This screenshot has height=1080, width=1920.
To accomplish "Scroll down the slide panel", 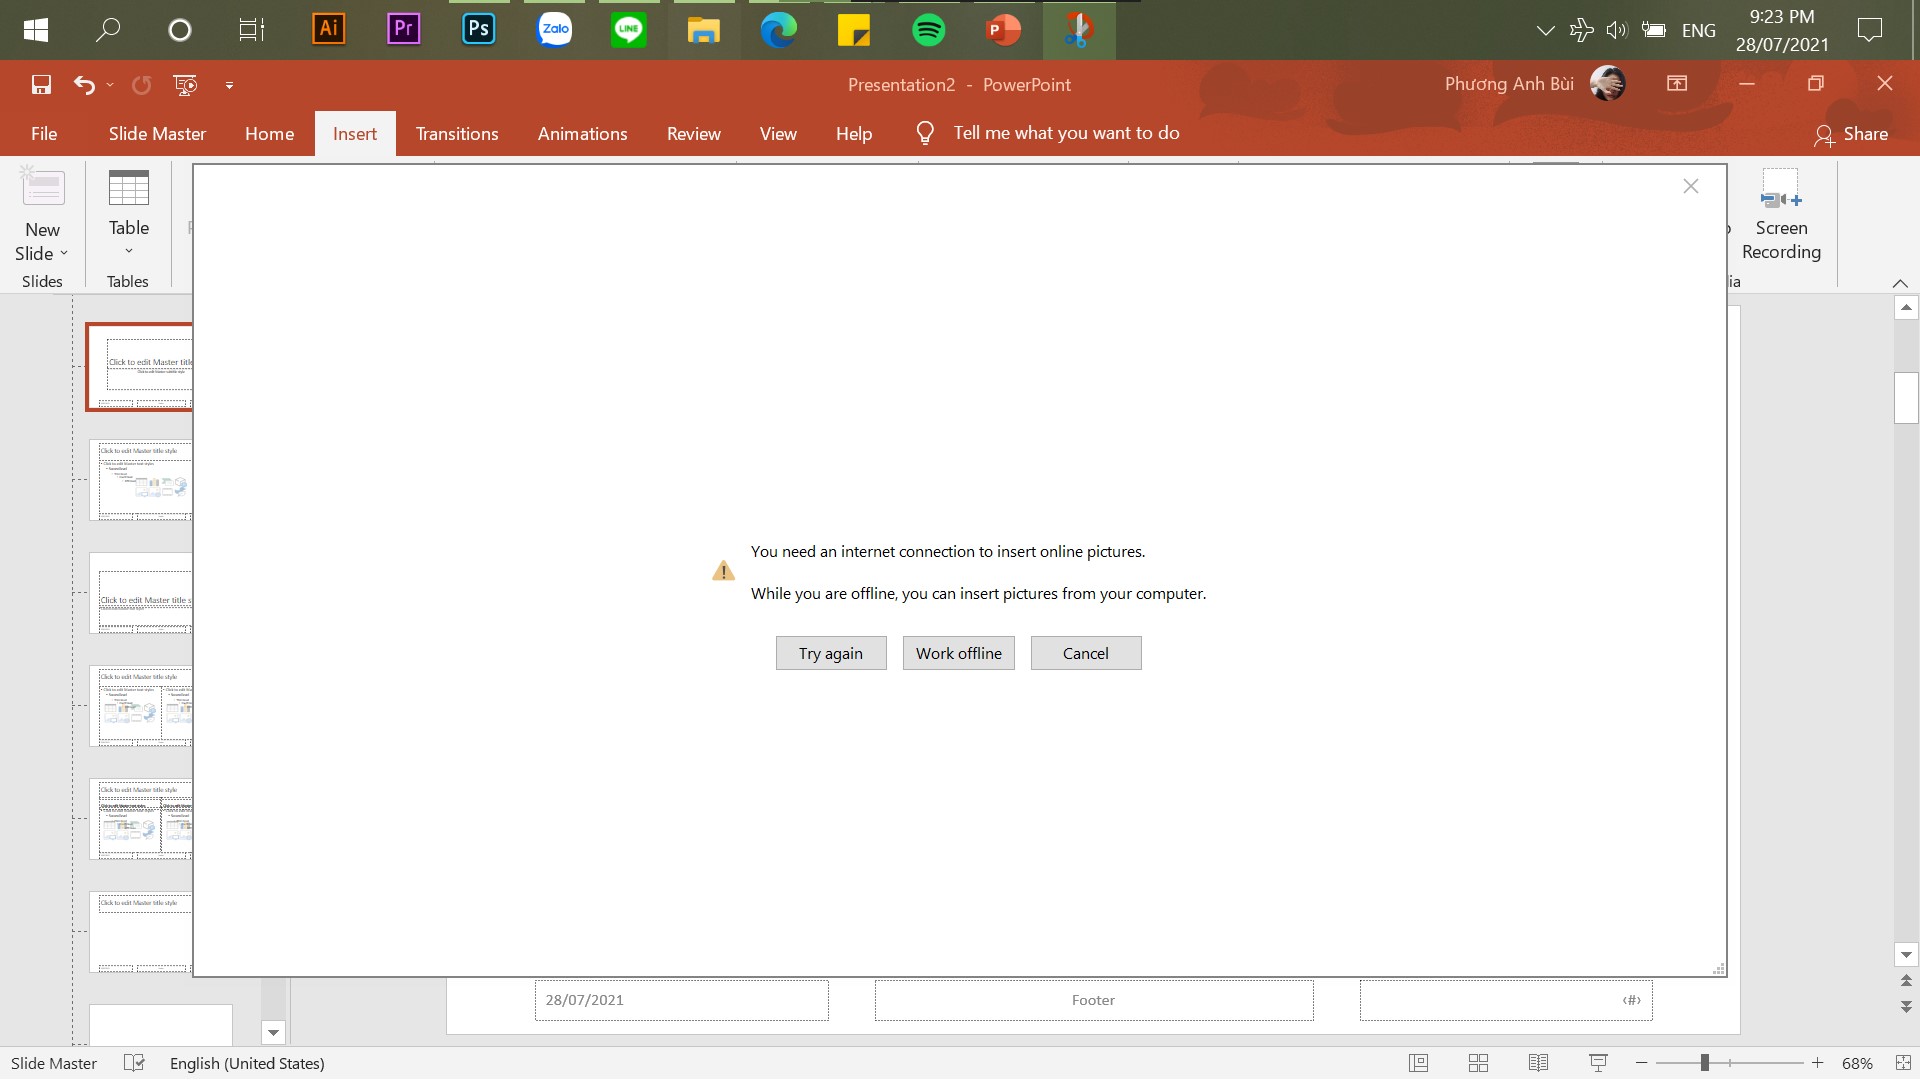I will tap(274, 1031).
